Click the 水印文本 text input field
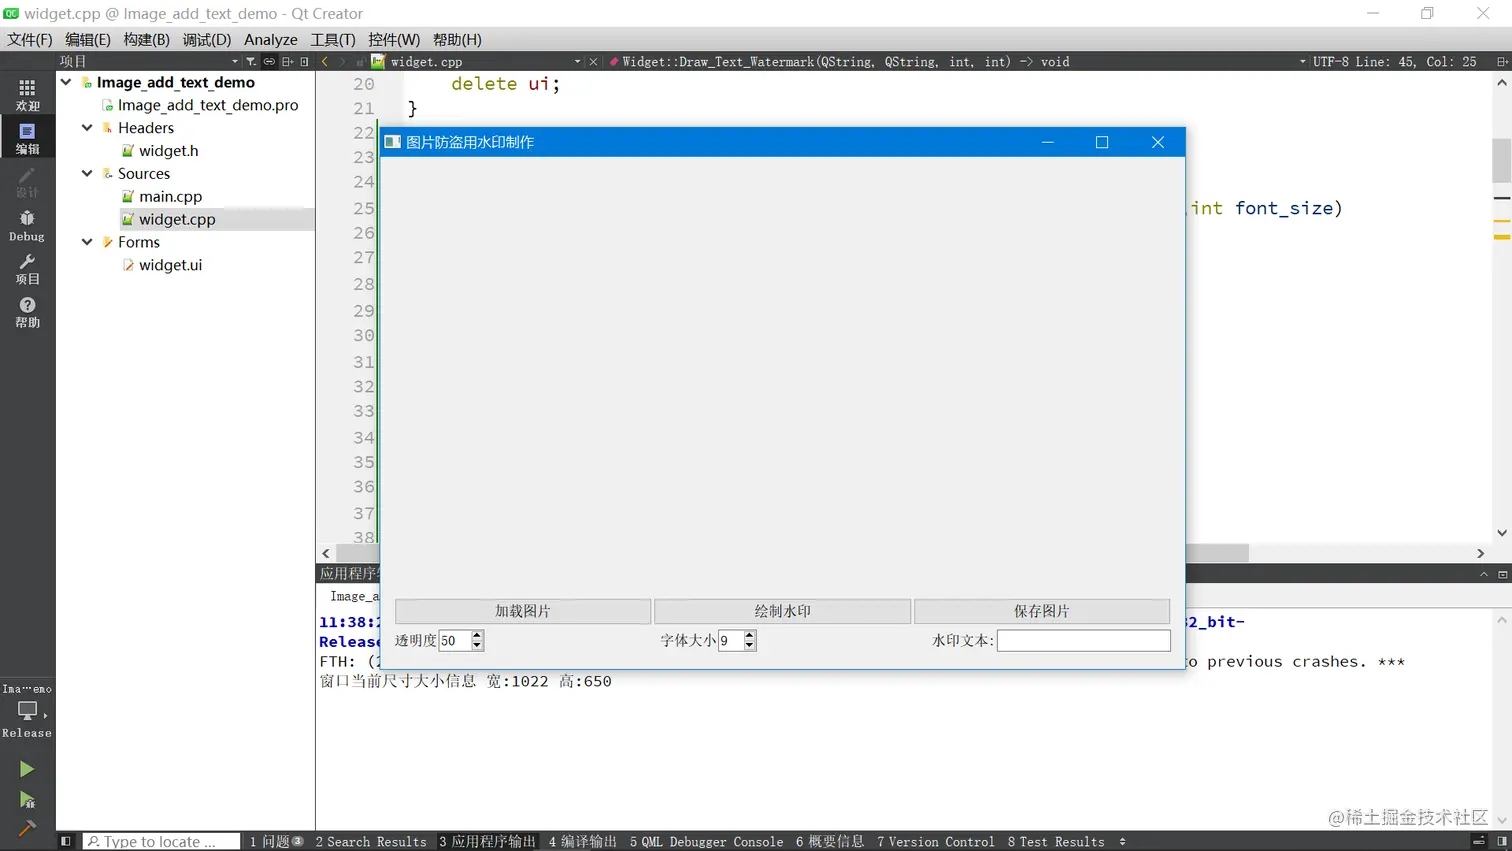Viewport: 1512px width, 851px height. tap(1084, 640)
